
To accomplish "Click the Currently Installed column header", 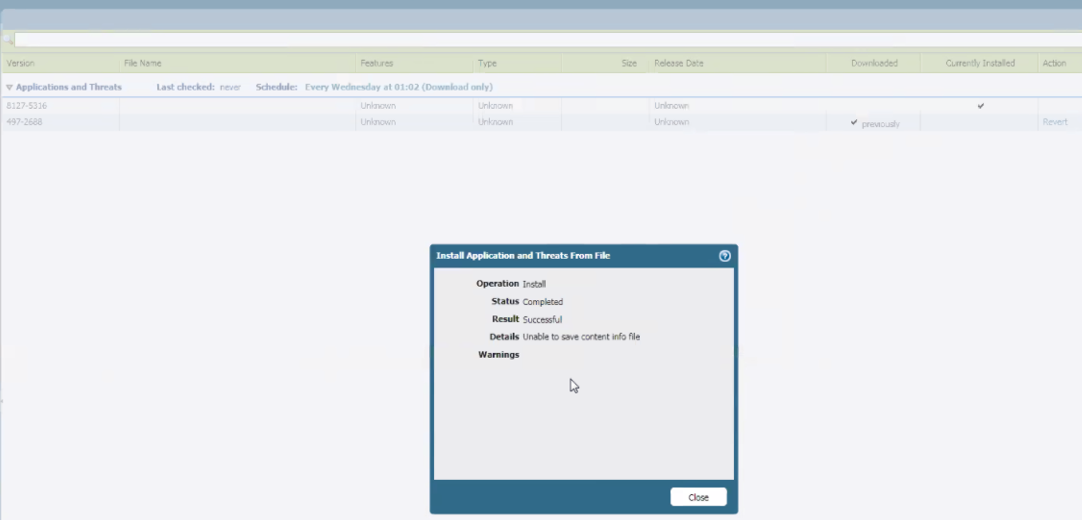I will pos(980,63).
